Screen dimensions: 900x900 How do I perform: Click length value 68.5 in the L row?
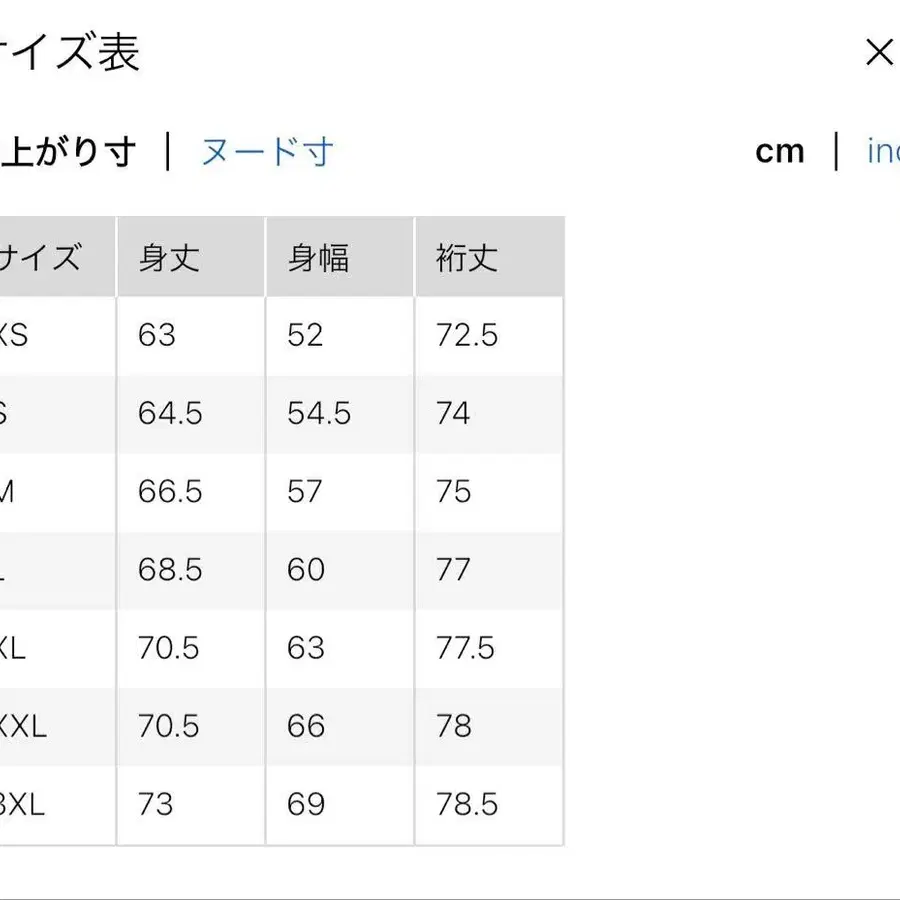[x=170, y=570]
